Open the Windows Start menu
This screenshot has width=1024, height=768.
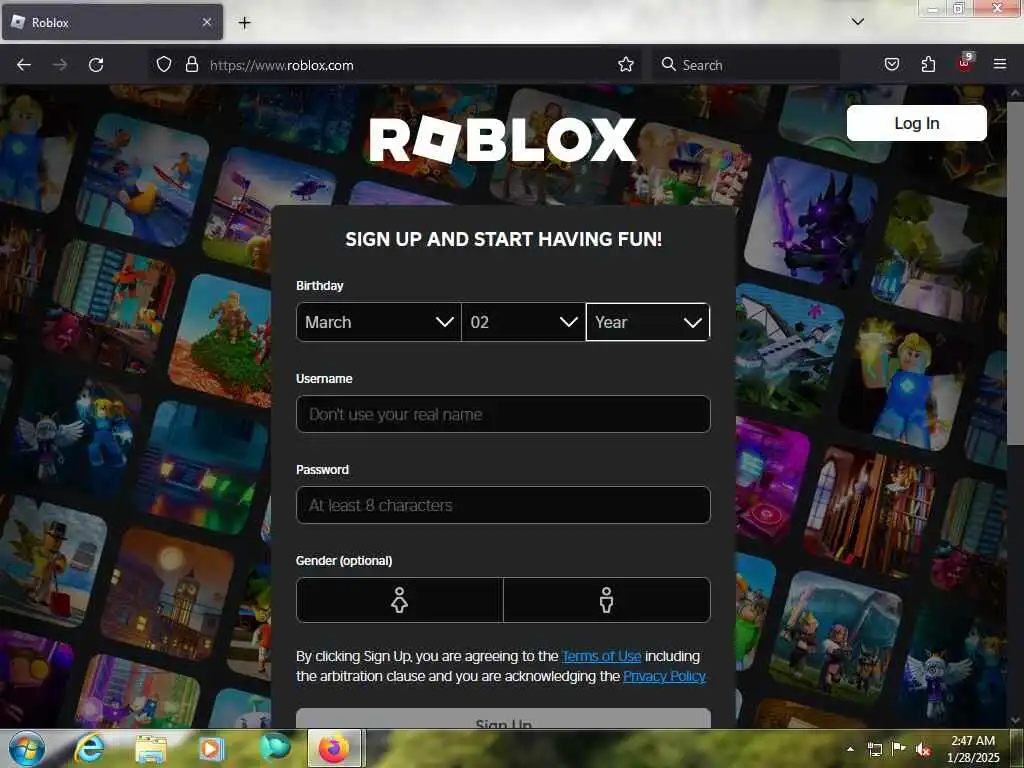27,748
